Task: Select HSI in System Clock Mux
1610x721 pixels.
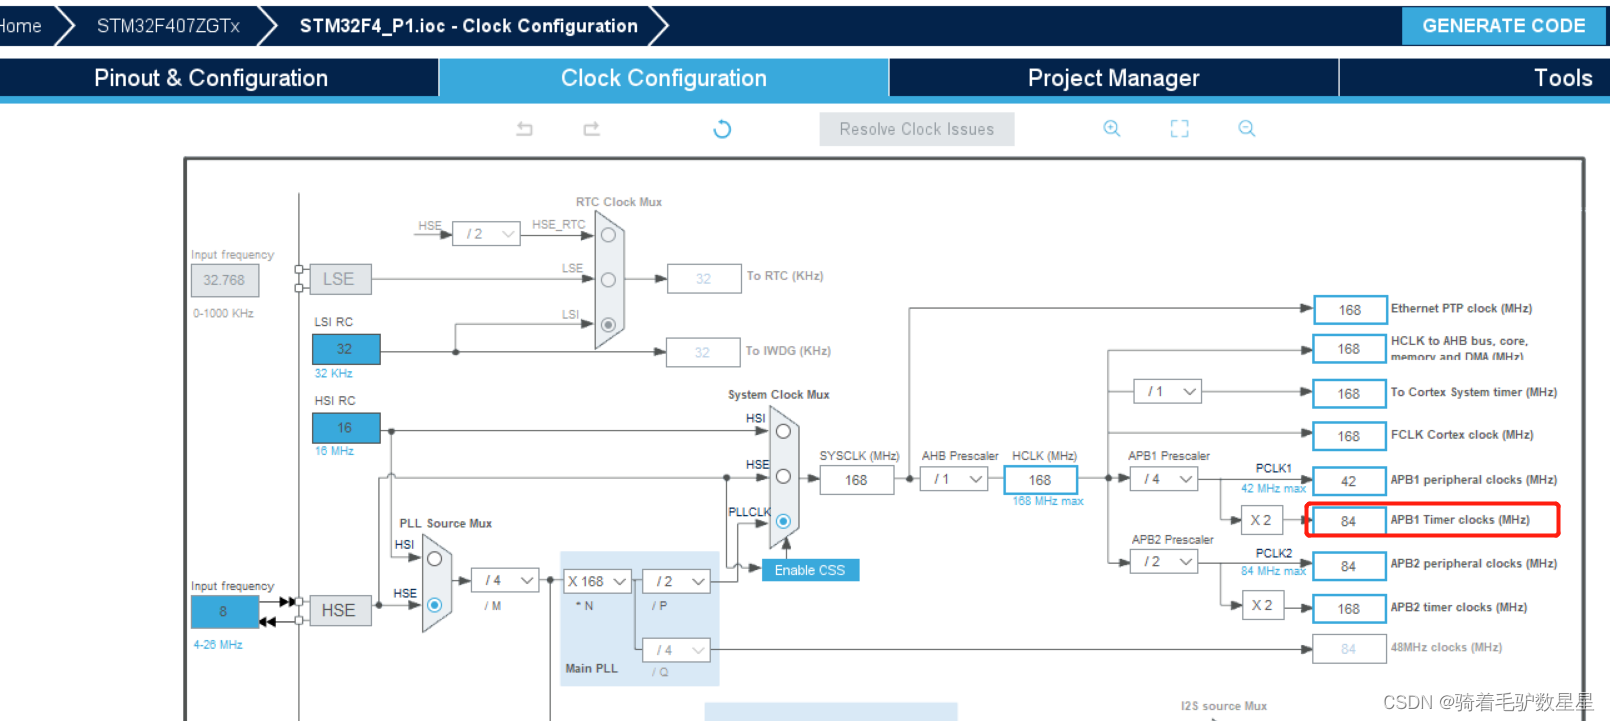Action: 783,431
